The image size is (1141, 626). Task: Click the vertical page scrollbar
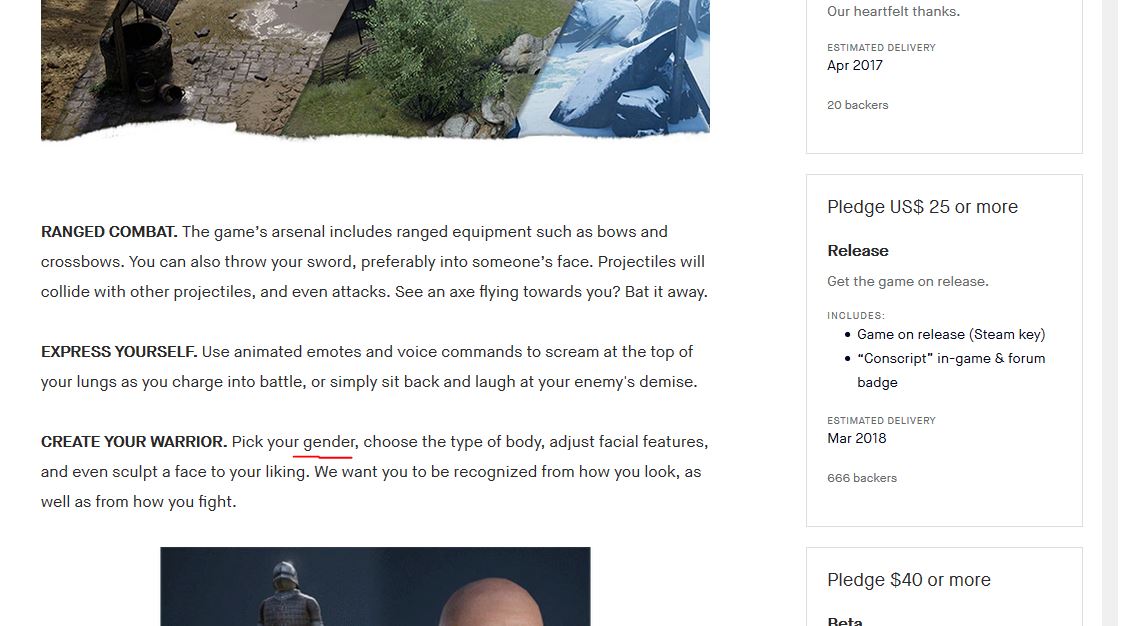point(1110,313)
